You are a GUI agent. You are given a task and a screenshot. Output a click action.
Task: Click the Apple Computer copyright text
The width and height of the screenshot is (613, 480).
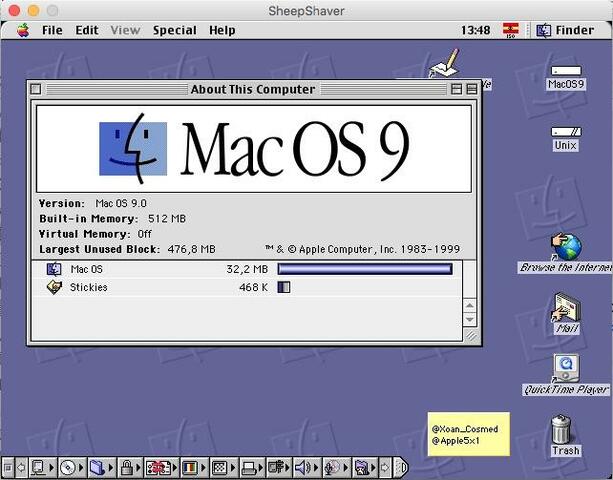[x=362, y=249]
